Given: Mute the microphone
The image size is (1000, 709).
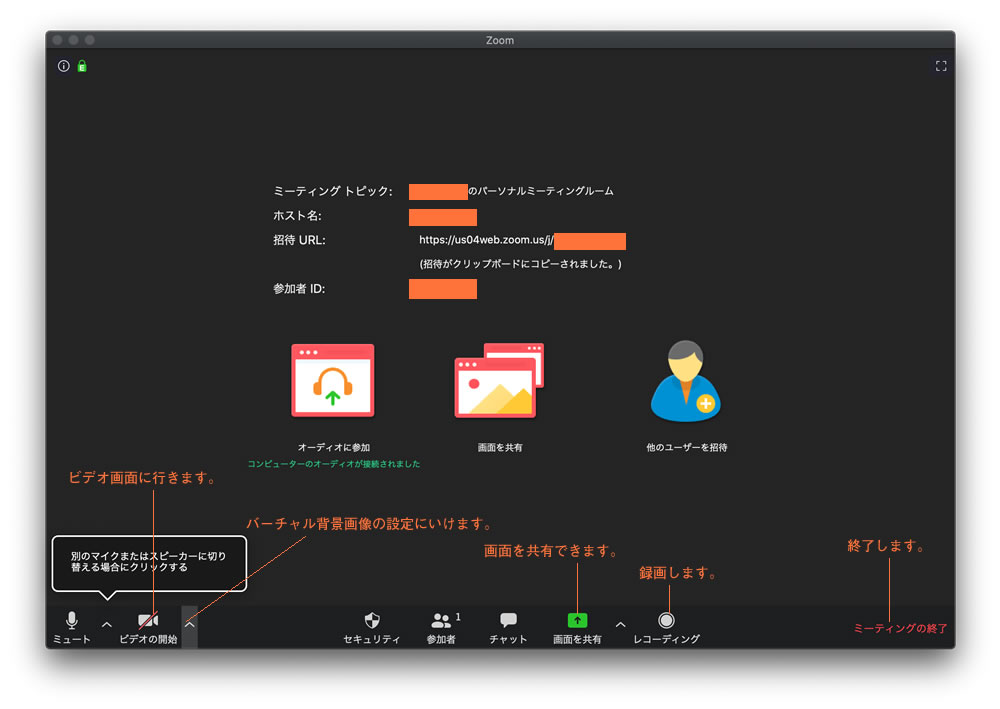Looking at the screenshot, I should pyautogui.click(x=72, y=627).
